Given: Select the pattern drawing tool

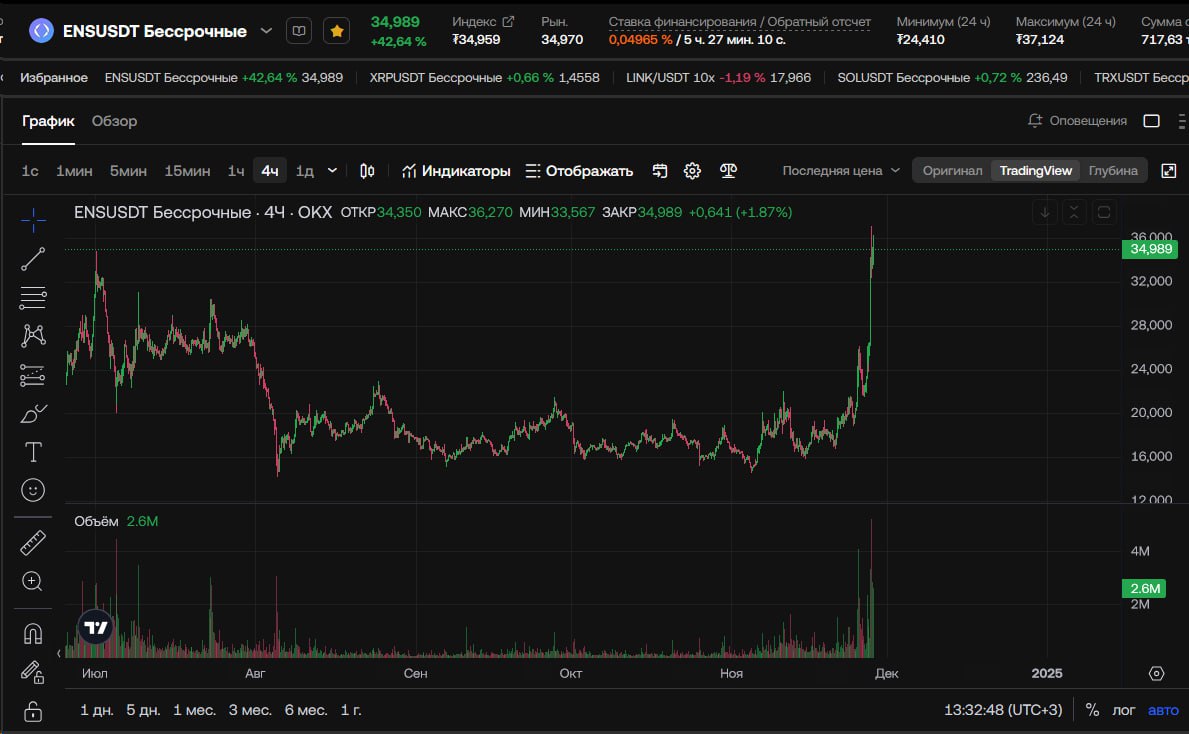Looking at the screenshot, I should point(33,336).
